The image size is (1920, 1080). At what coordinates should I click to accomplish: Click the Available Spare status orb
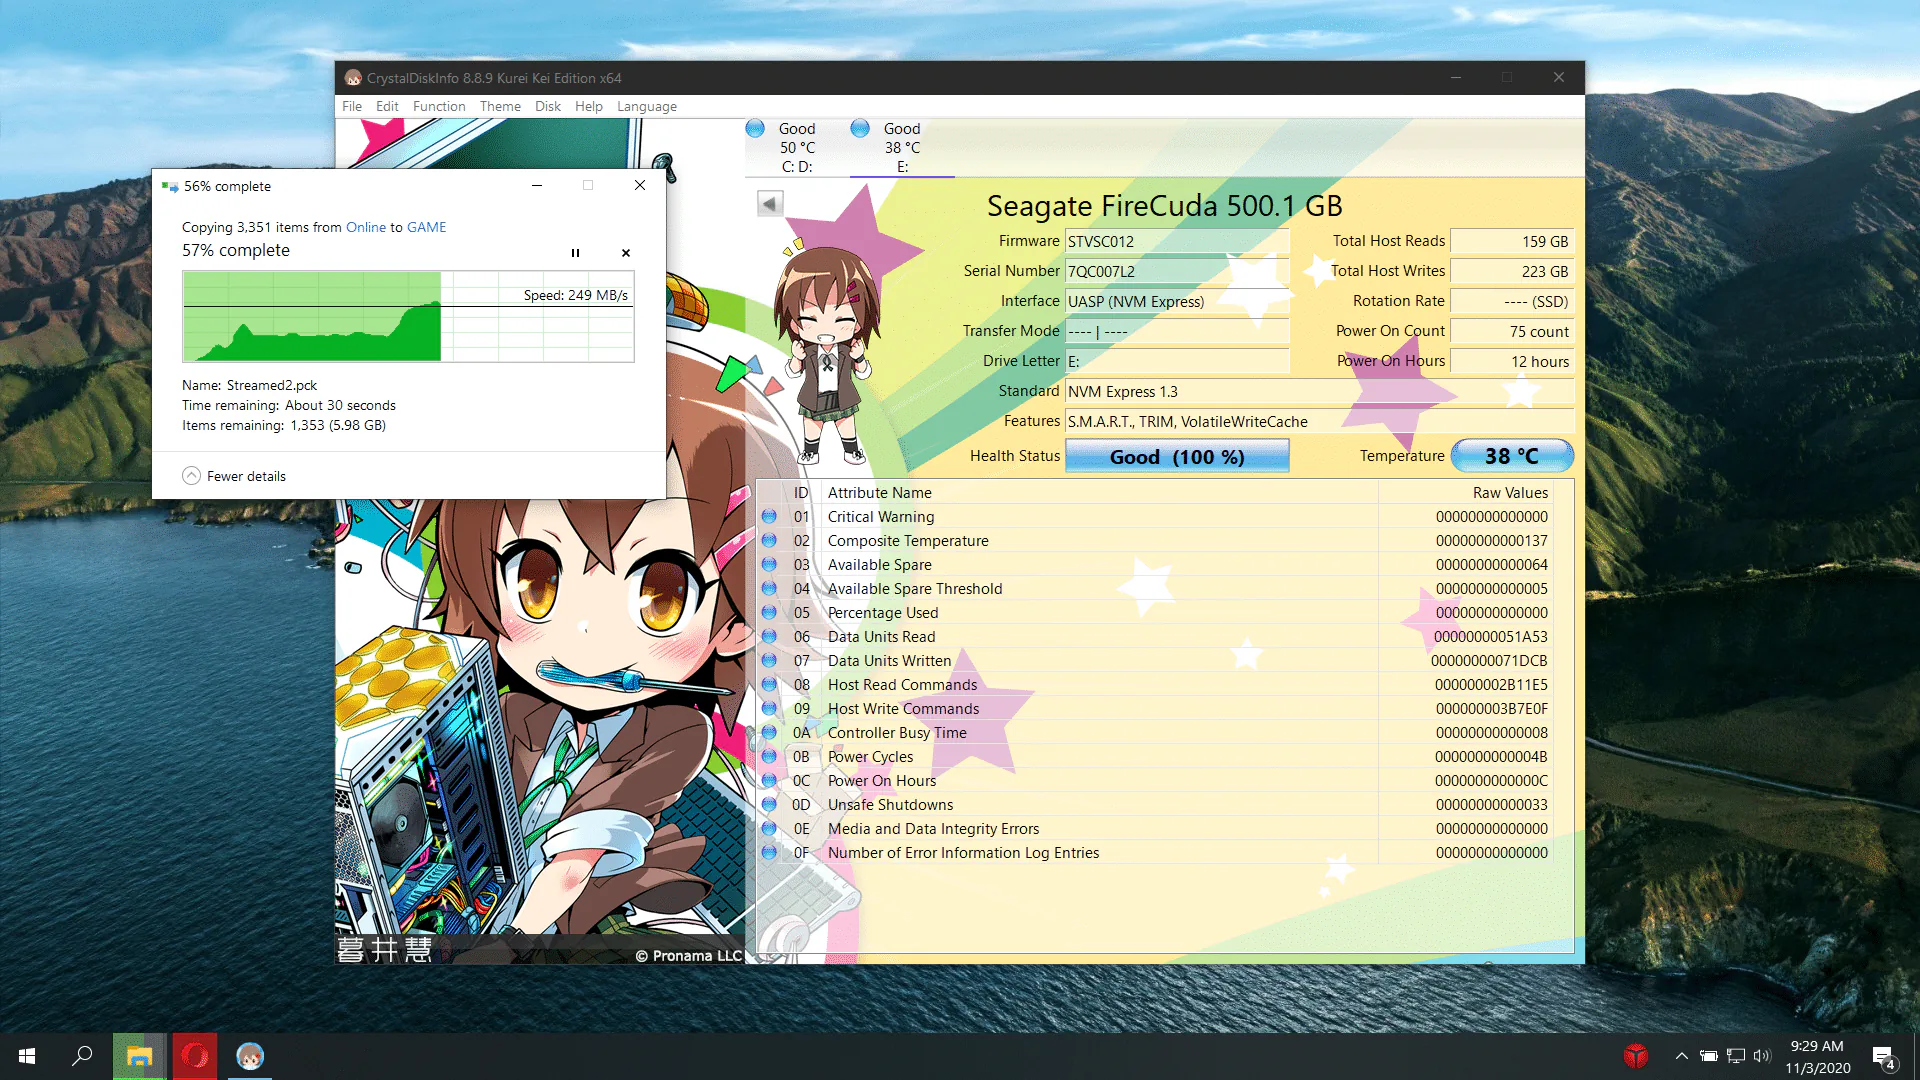click(769, 564)
